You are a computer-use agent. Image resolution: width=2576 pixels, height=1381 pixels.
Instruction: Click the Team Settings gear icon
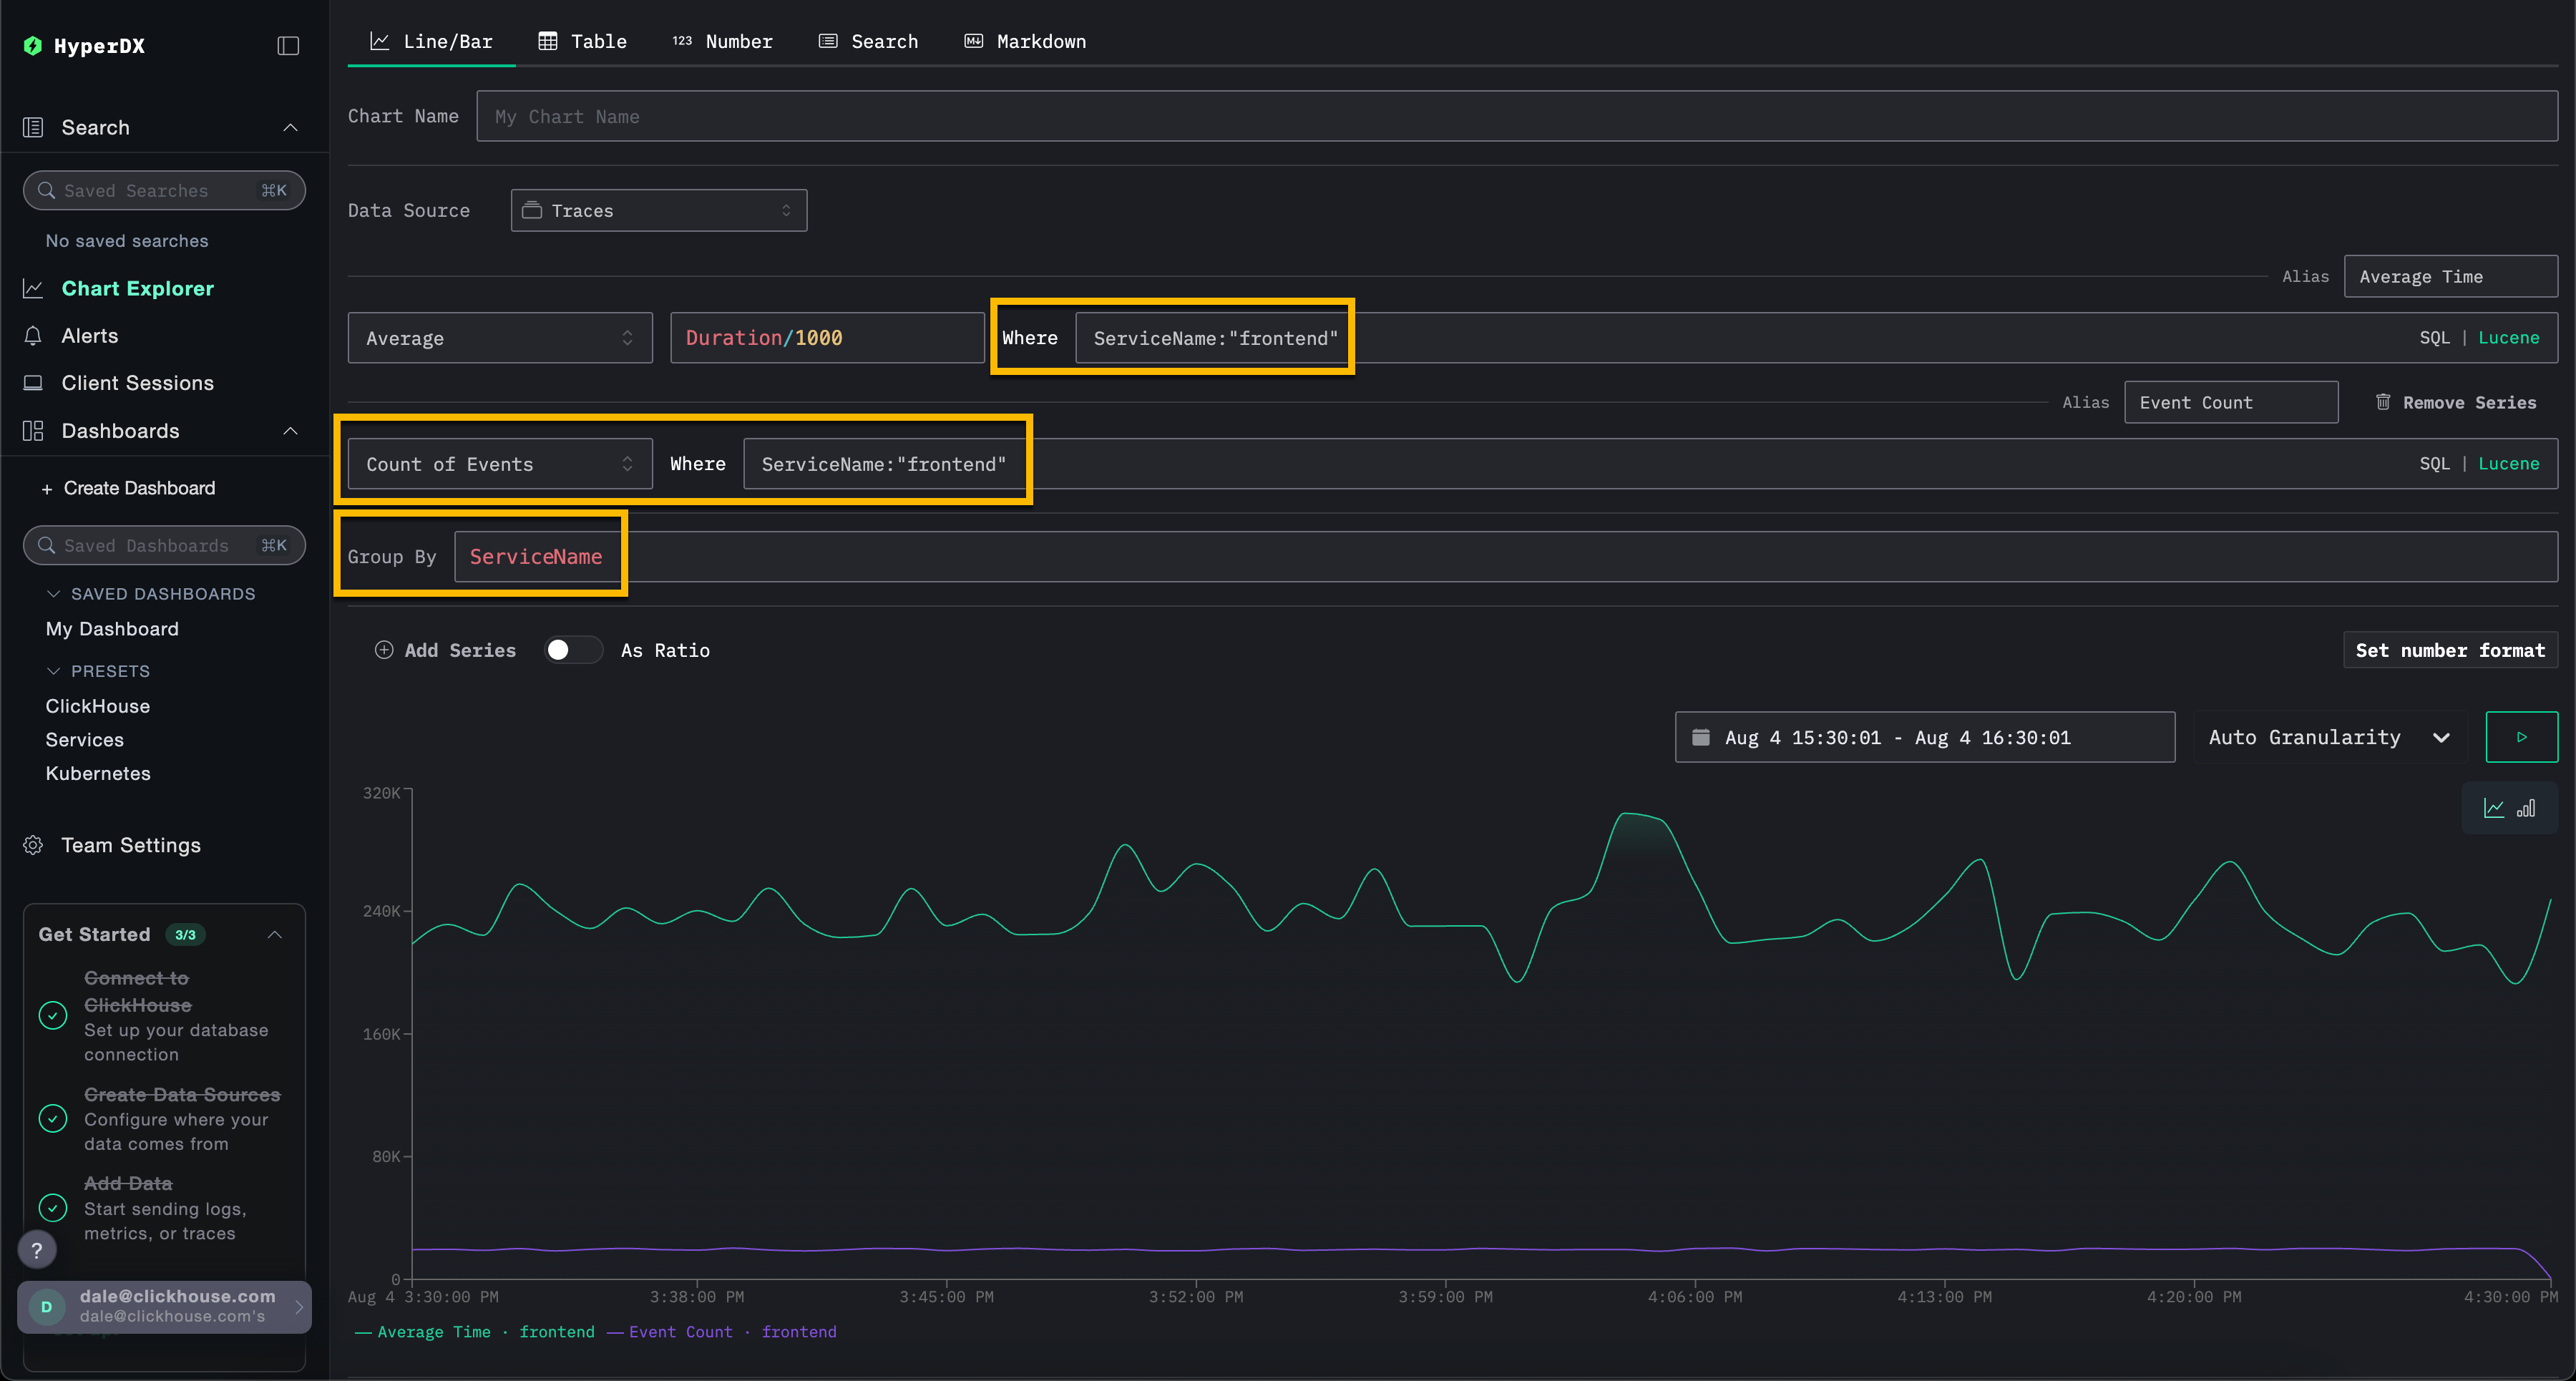tap(33, 845)
